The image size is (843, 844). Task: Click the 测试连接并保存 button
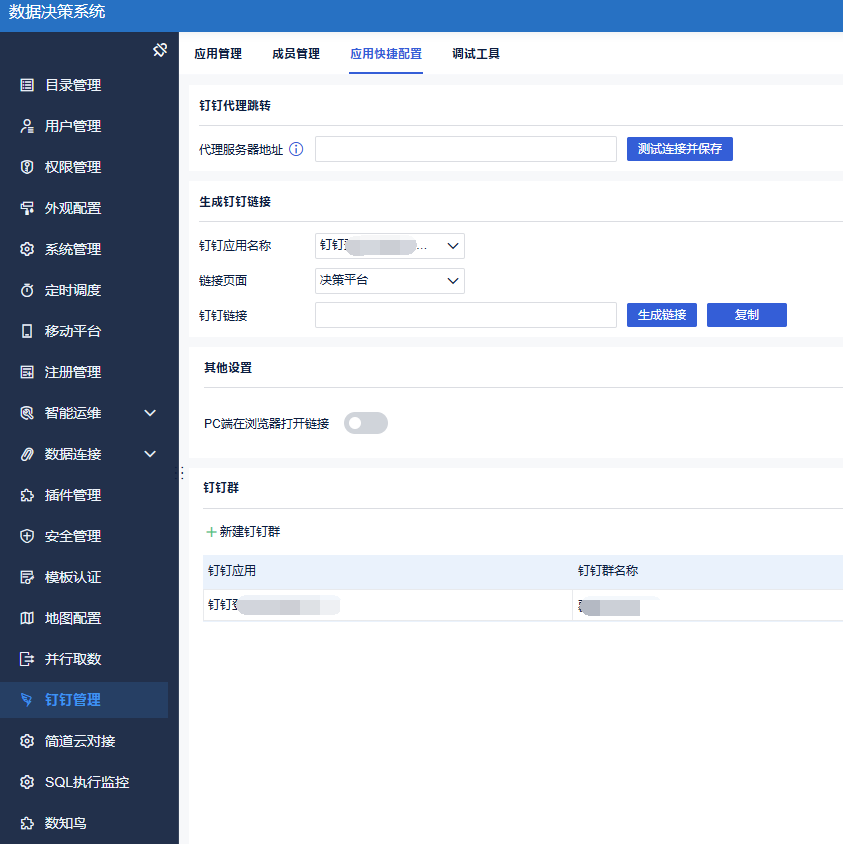[679, 149]
